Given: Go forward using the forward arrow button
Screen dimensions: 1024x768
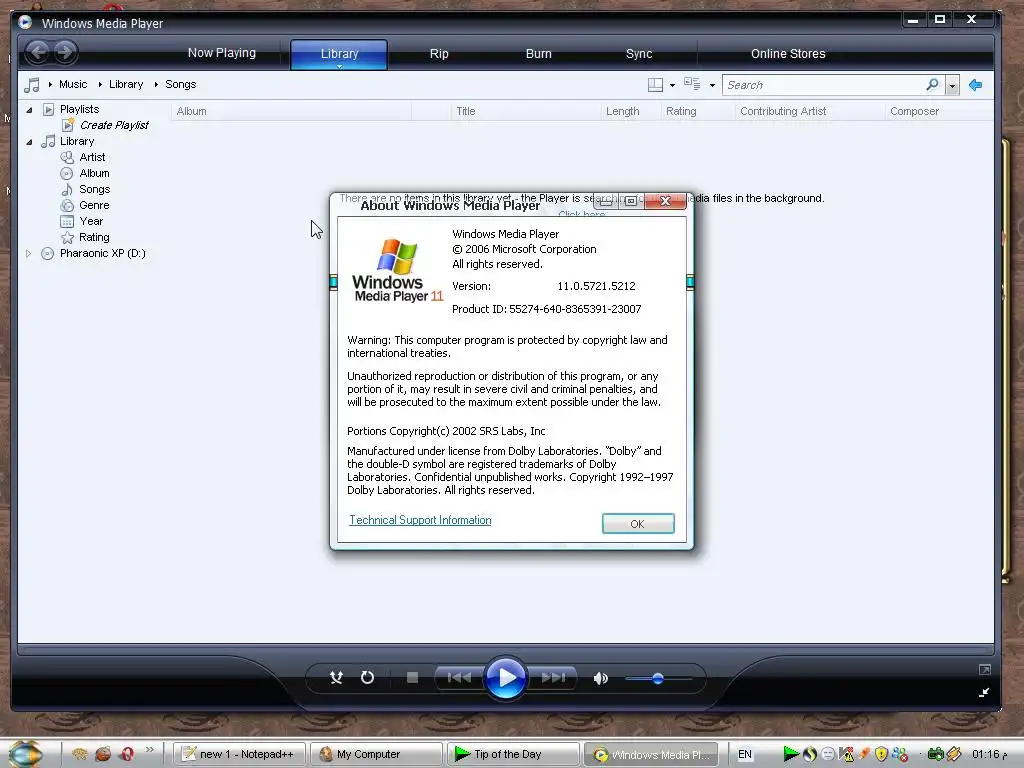Looking at the screenshot, I should coord(65,52).
